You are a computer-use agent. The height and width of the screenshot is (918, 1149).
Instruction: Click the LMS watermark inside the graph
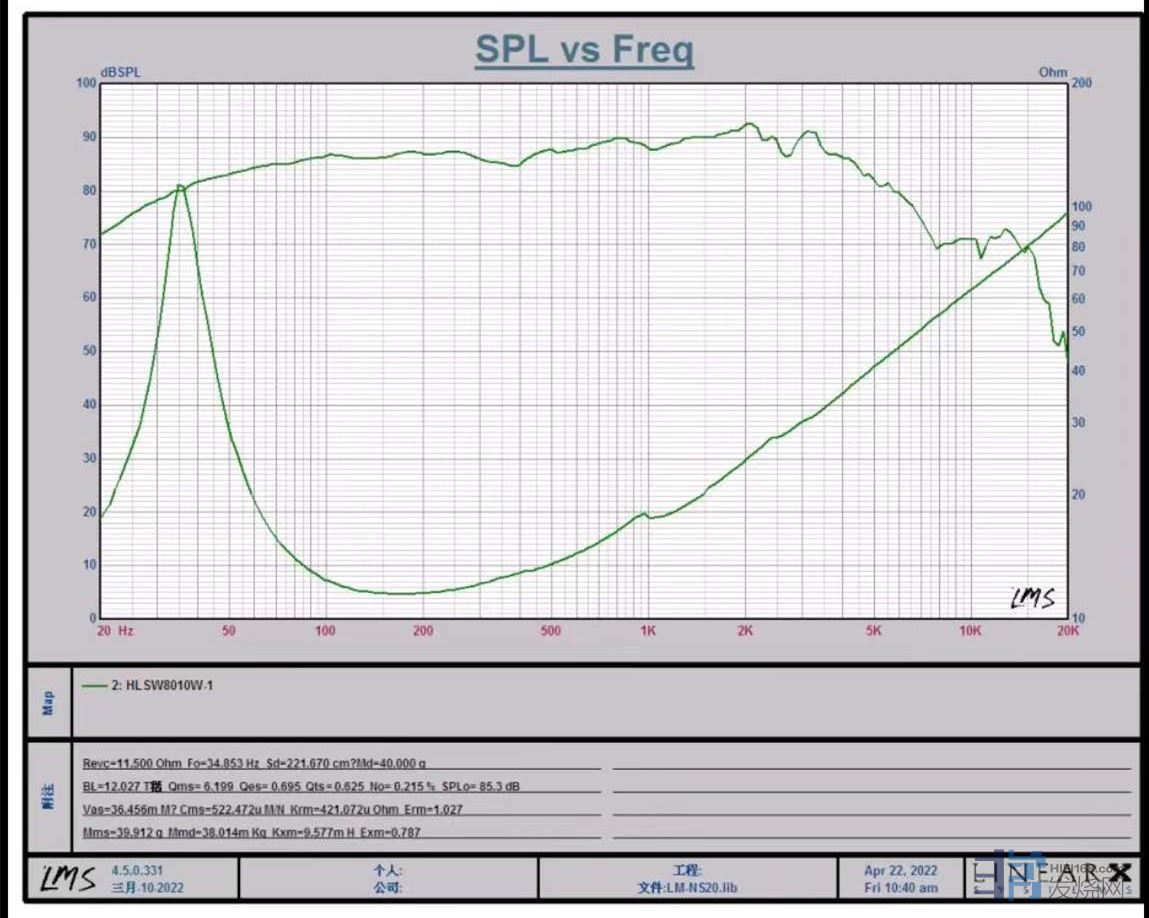[1031, 597]
